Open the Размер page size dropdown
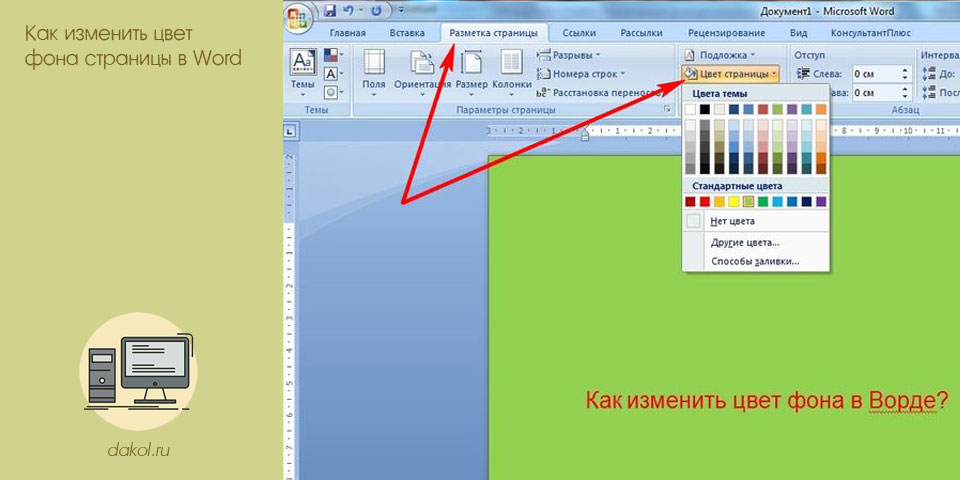 coord(471,72)
